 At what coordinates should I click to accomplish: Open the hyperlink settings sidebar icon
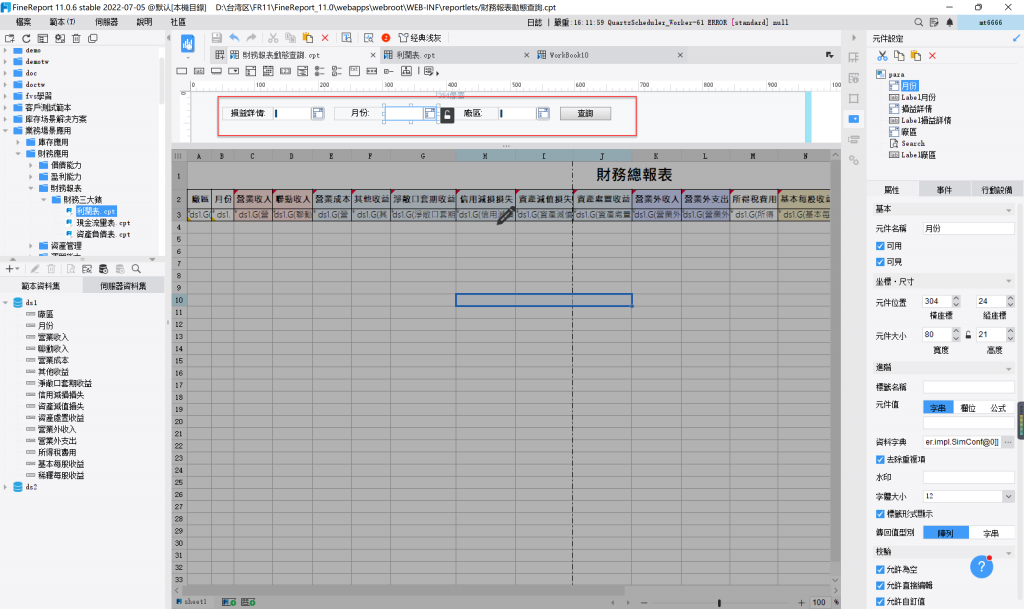[854, 159]
